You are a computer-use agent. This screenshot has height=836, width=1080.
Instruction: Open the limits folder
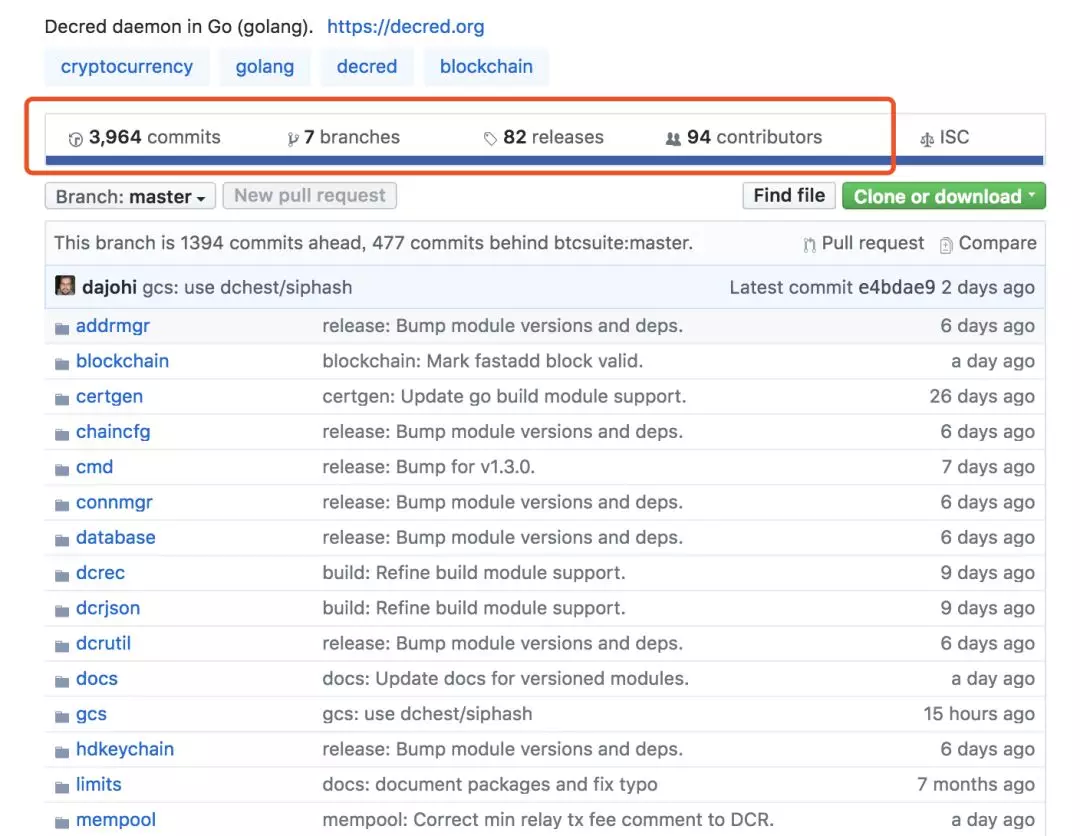pyautogui.click(x=98, y=784)
